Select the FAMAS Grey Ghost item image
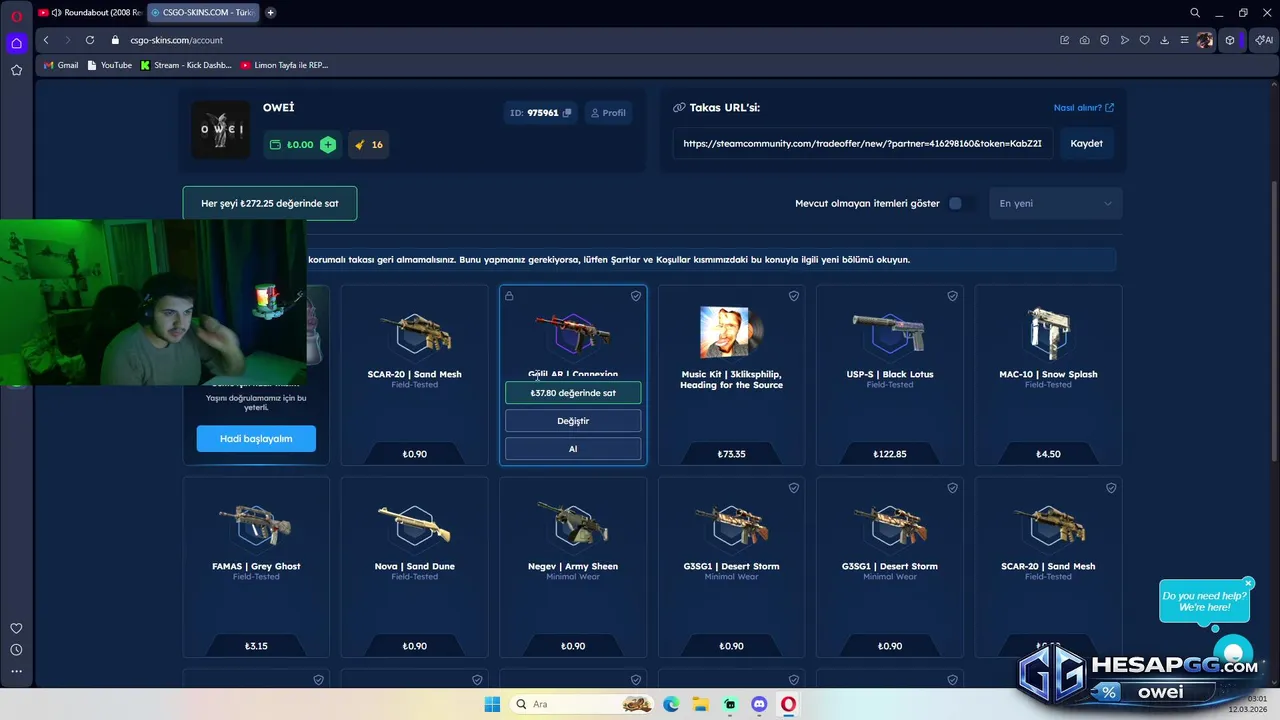This screenshot has width=1280, height=720. click(256, 525)
